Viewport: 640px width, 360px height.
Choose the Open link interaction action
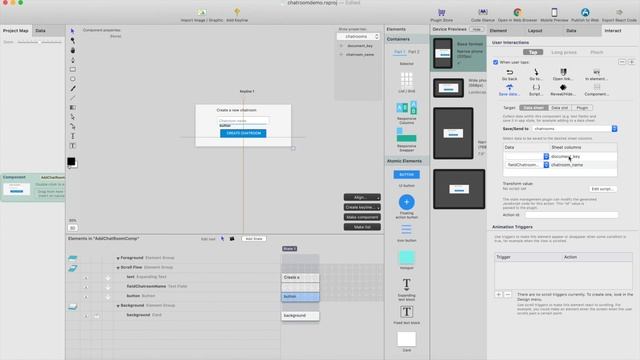(x=563, y=75)
